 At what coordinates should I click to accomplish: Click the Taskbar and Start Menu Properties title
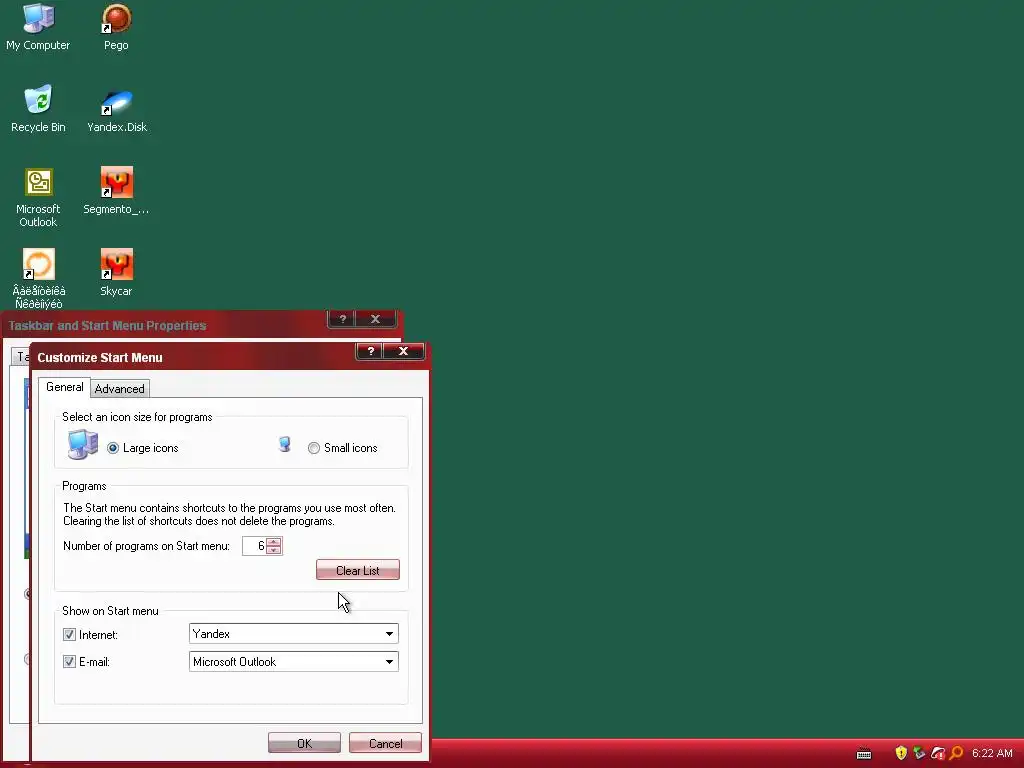(x=107, y=325)
